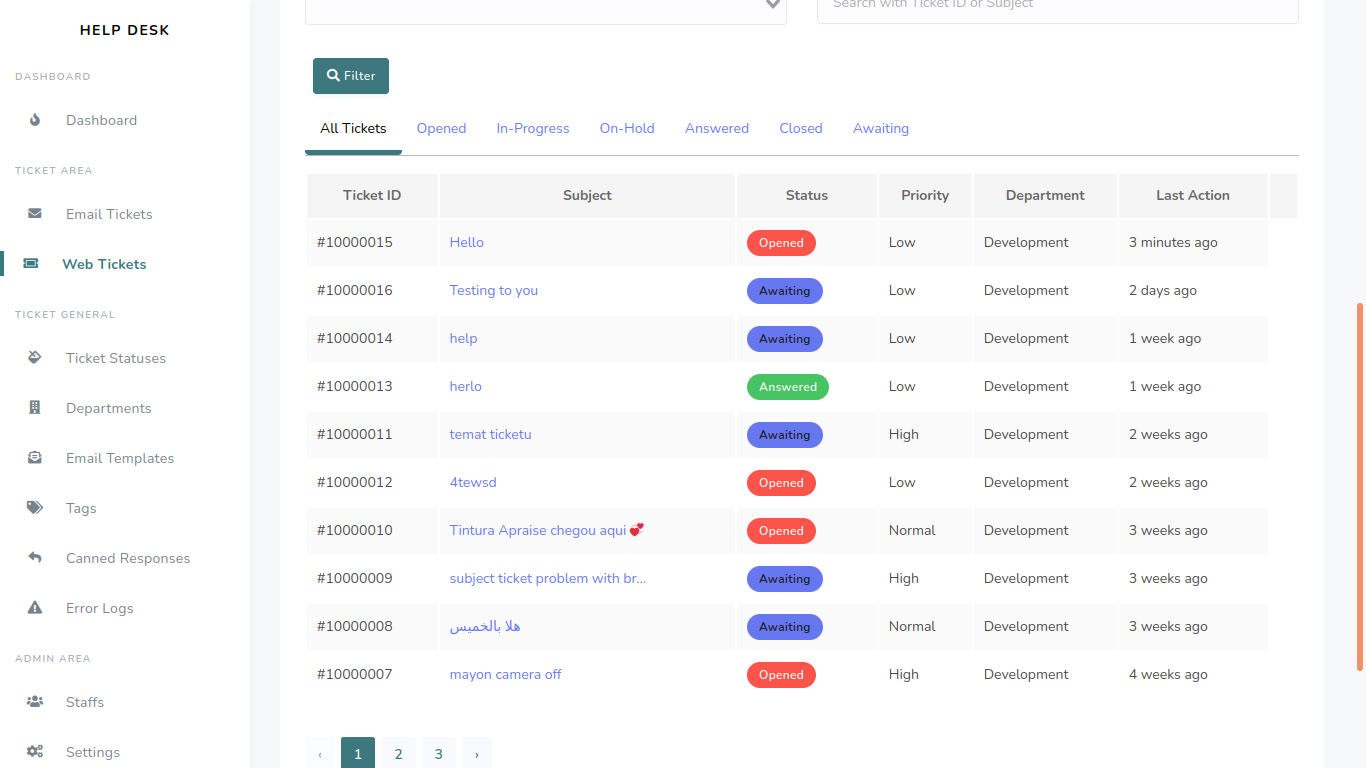1366x768 pixels.
Task: Click the Tags label icon
Action: pyautogui.click(x=34, y=508)
